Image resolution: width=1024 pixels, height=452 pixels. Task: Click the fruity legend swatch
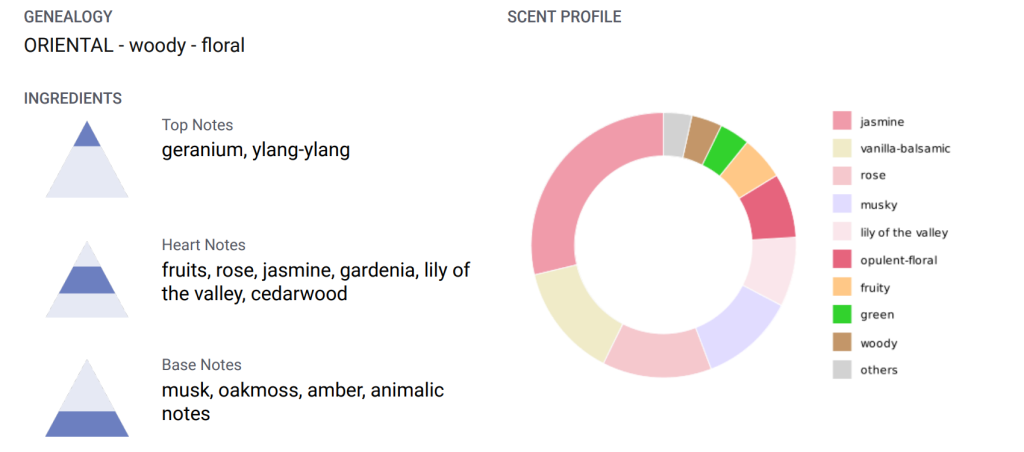pyautogui.click(x=842, y=287)
